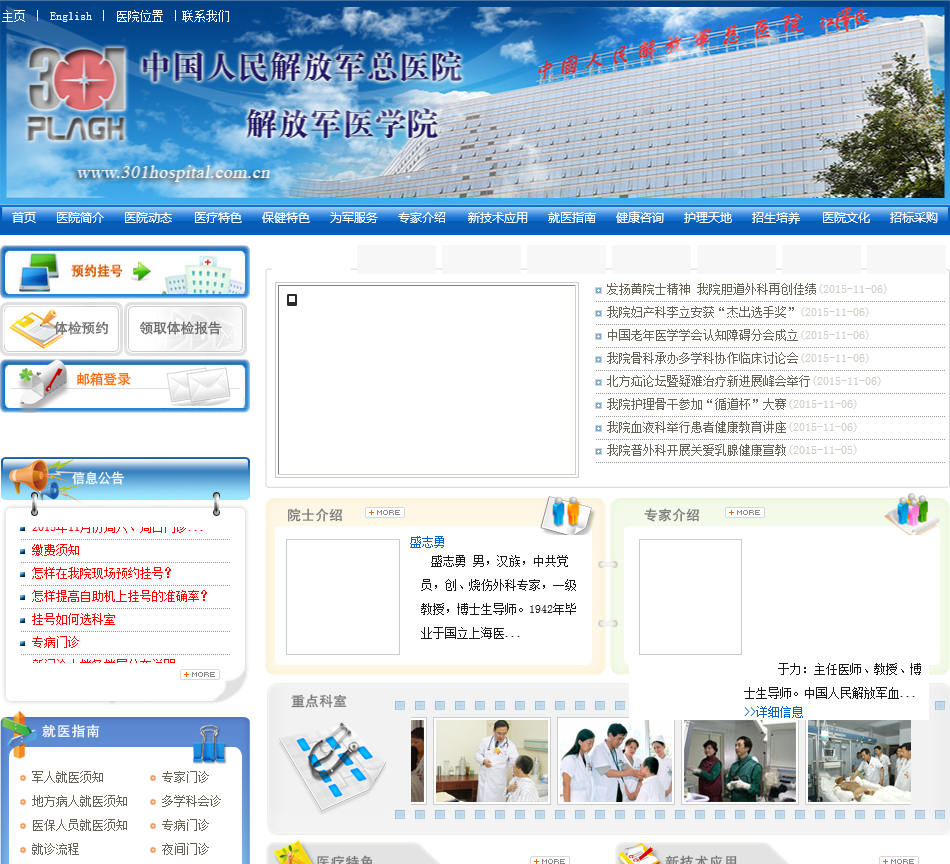
Task: Select 保健特色 in navigation bar
Action: click(x=285, y=218)
